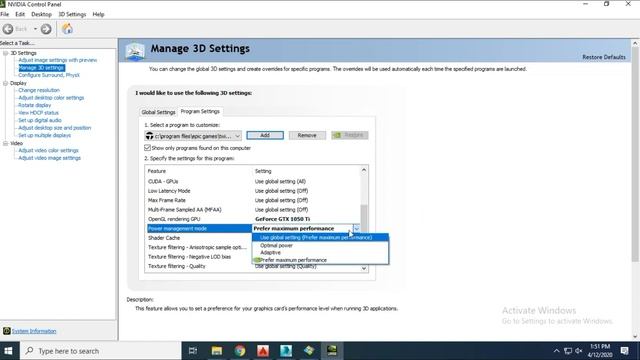Click the Remove button
This screenshot has width=640, height=360.
[307, 136]
